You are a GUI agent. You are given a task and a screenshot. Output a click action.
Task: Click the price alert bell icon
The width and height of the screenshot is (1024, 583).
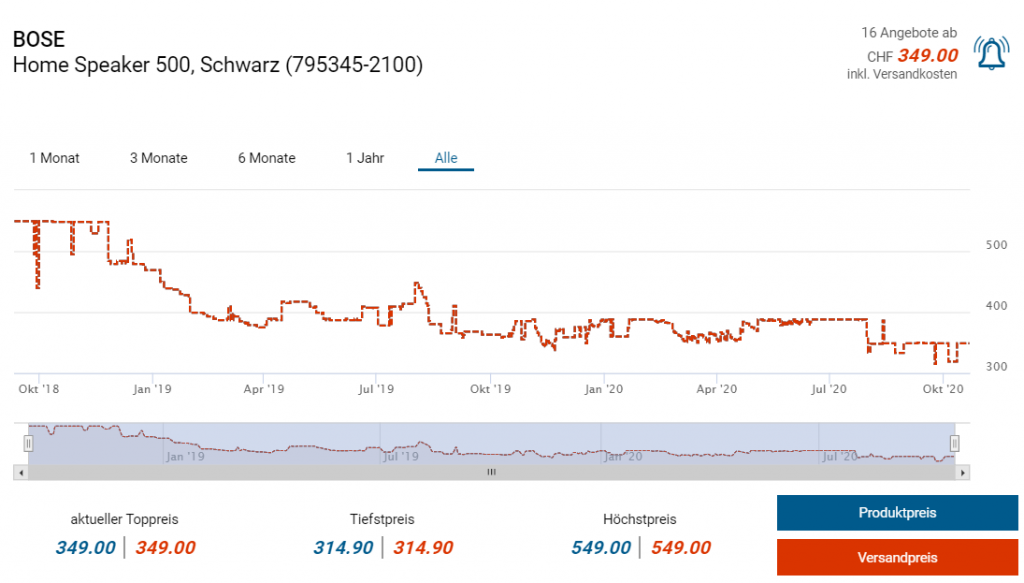pyautogui.click(x=990, y=53)
